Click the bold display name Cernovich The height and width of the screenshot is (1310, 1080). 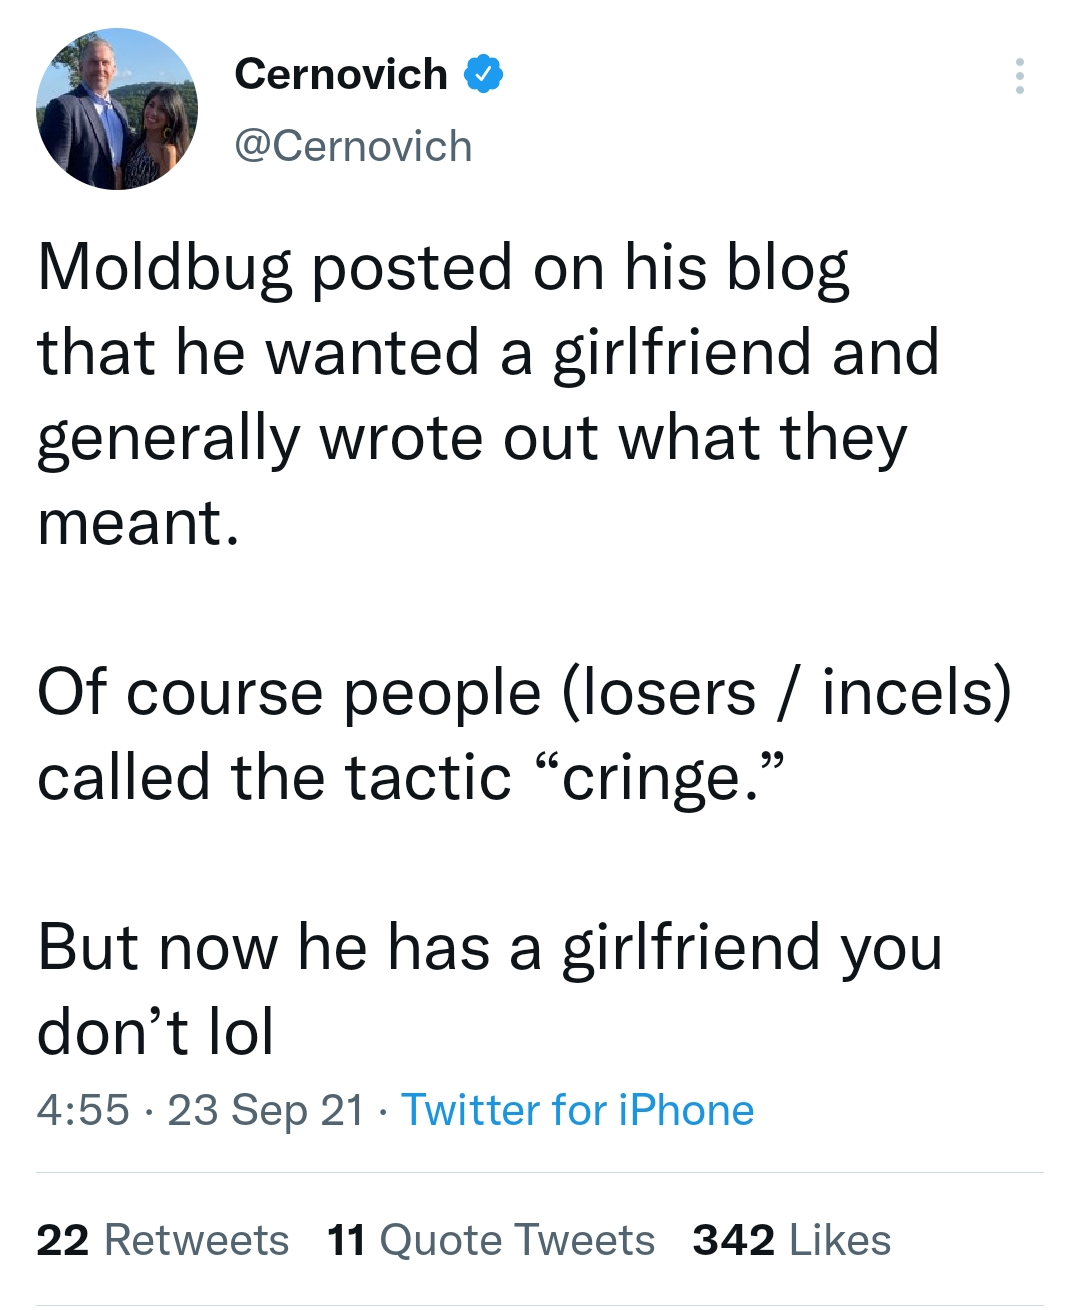(x=341, y=74)
